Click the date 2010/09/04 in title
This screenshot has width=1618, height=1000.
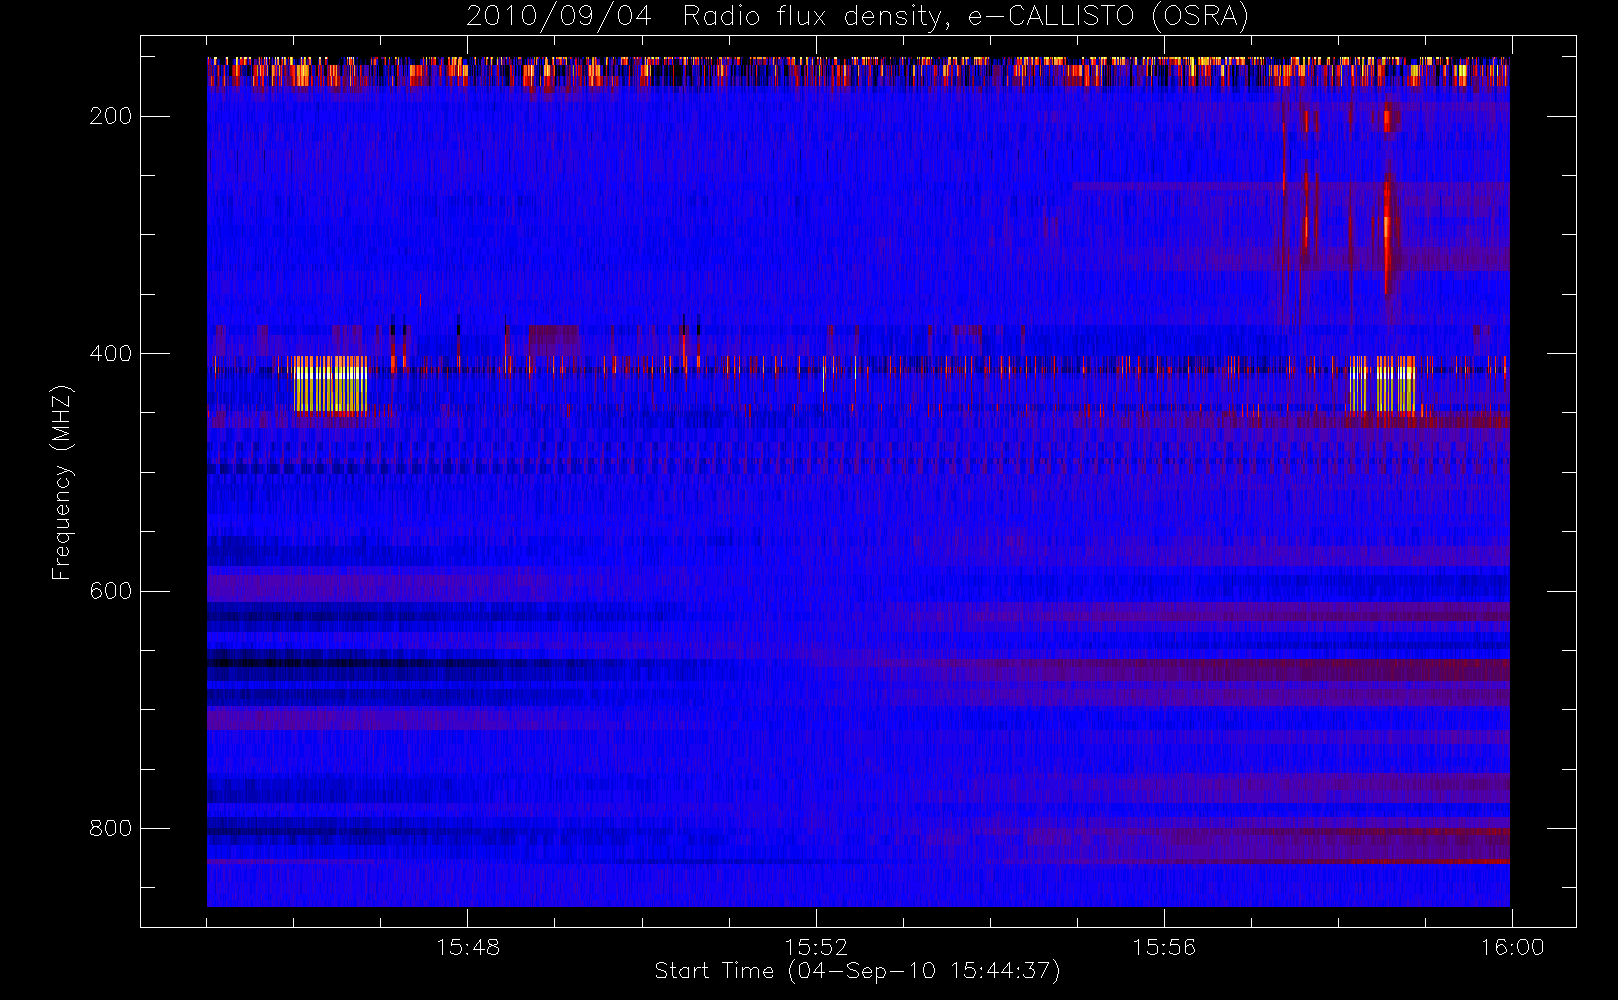point(559,17)
